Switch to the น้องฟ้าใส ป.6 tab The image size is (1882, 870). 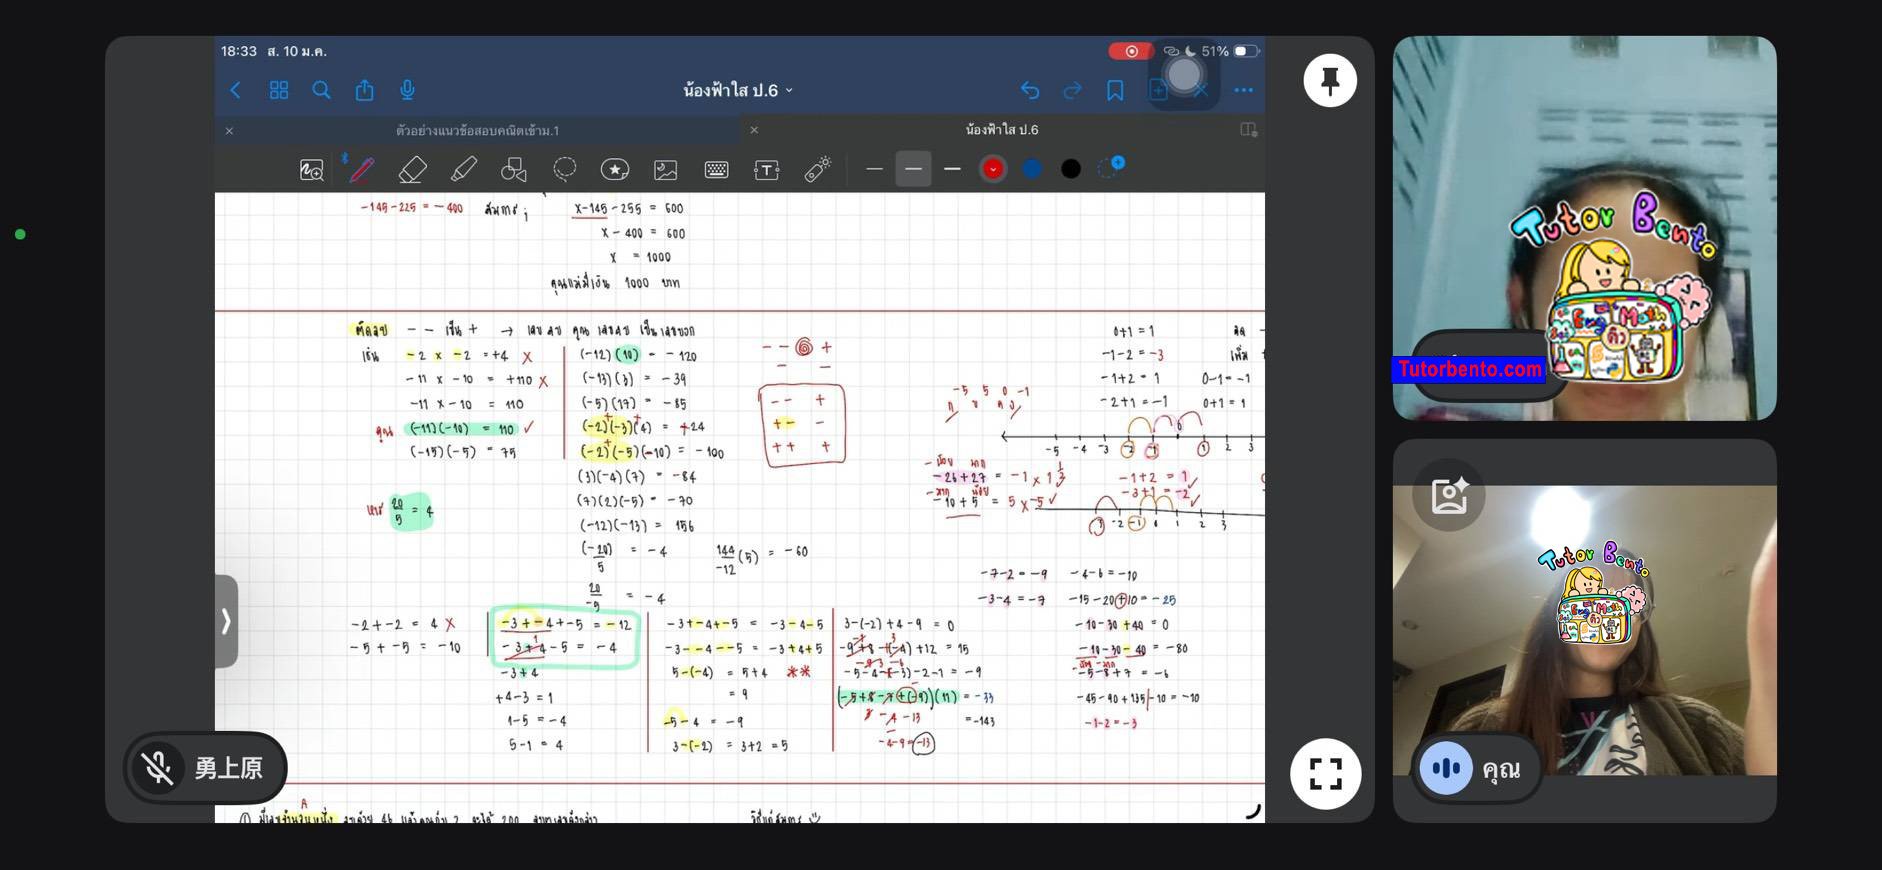1001,130
